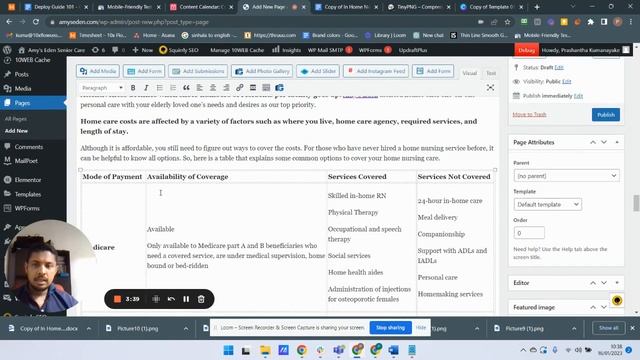Align text center
The image size is (640, 360).
click(x=213, y=88)
